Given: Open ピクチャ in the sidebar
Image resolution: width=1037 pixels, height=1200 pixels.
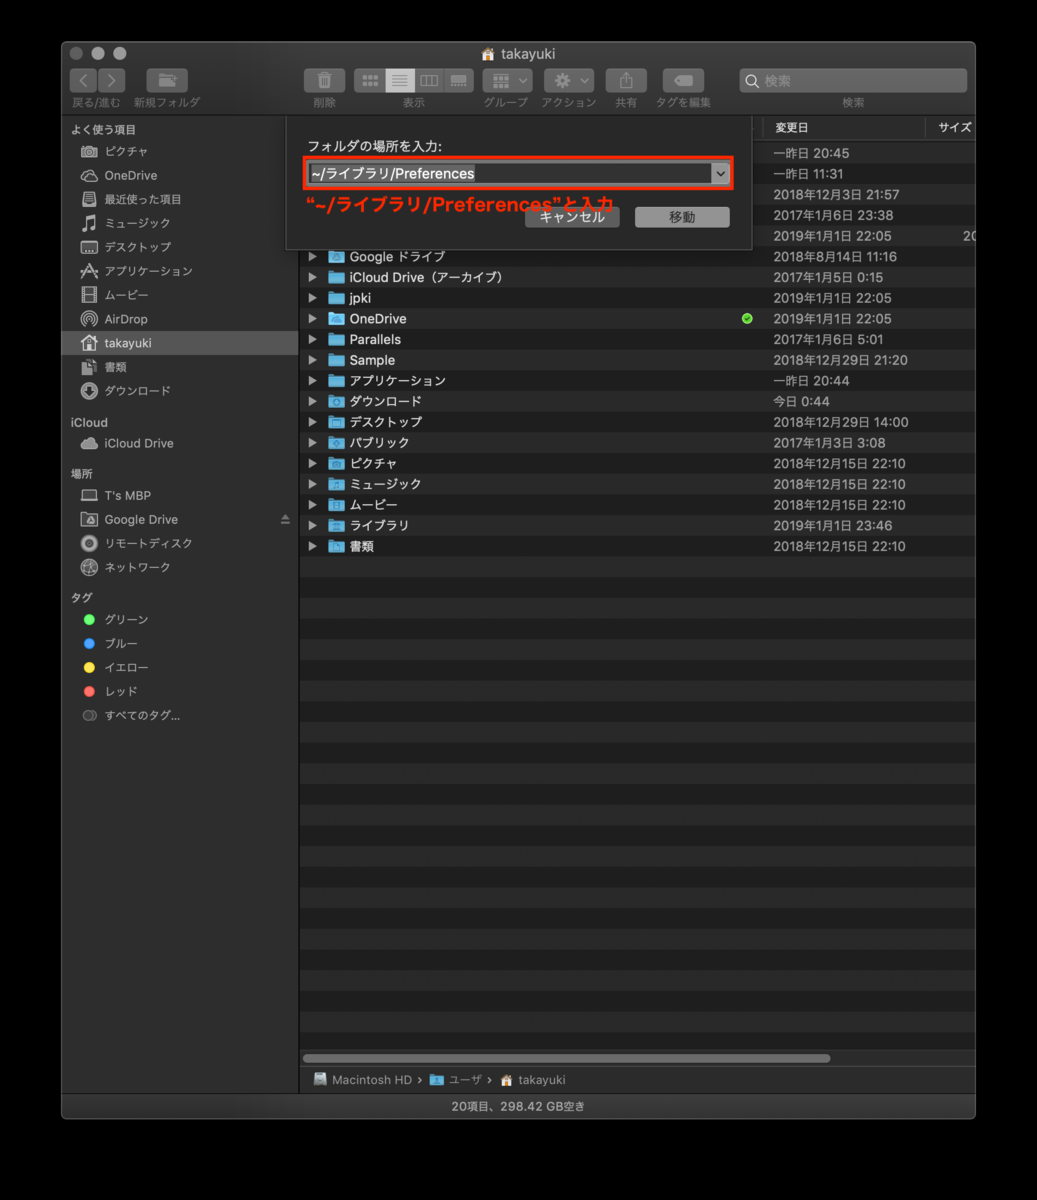Looking at the screenshot, I should (x=125, y=151).
